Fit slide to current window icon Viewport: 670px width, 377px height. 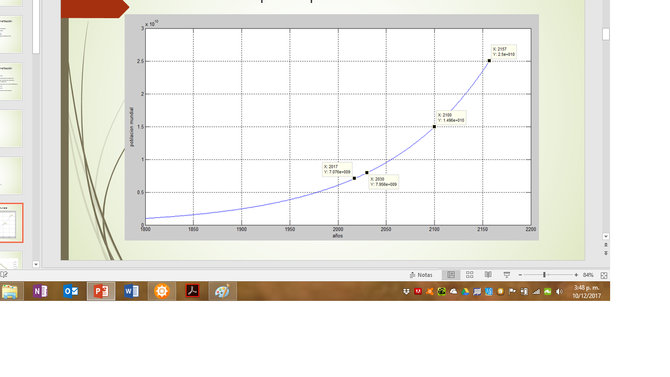[x=604, y=275]
